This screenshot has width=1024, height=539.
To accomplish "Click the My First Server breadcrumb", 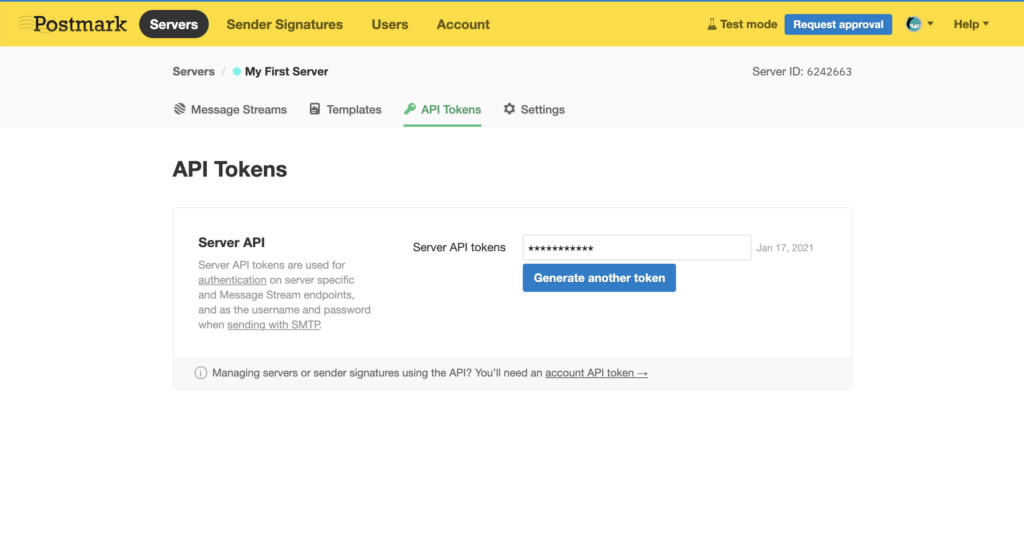I will (286, 71).
